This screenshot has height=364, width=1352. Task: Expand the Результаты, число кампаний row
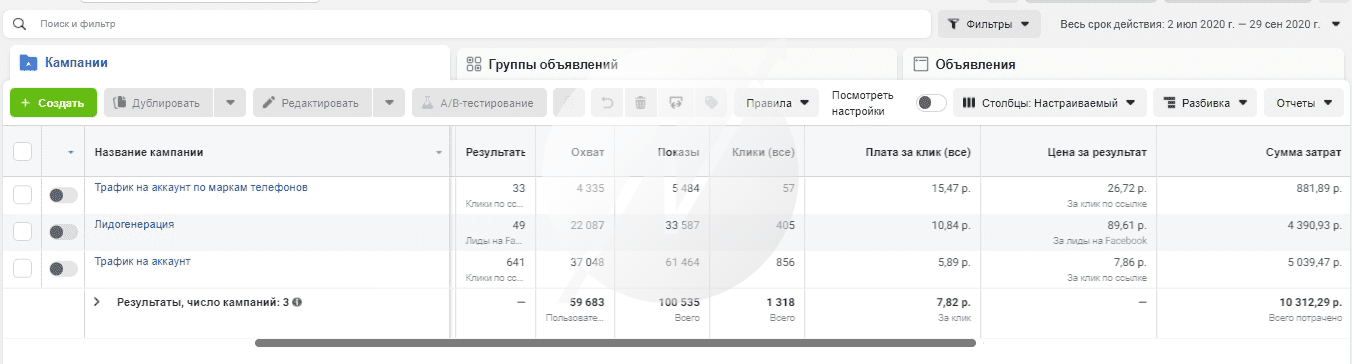coord(97,301)
